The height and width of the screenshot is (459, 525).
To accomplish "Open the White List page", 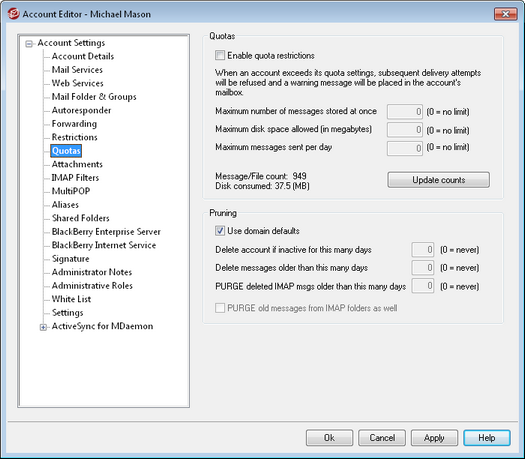I will point(71,299).
